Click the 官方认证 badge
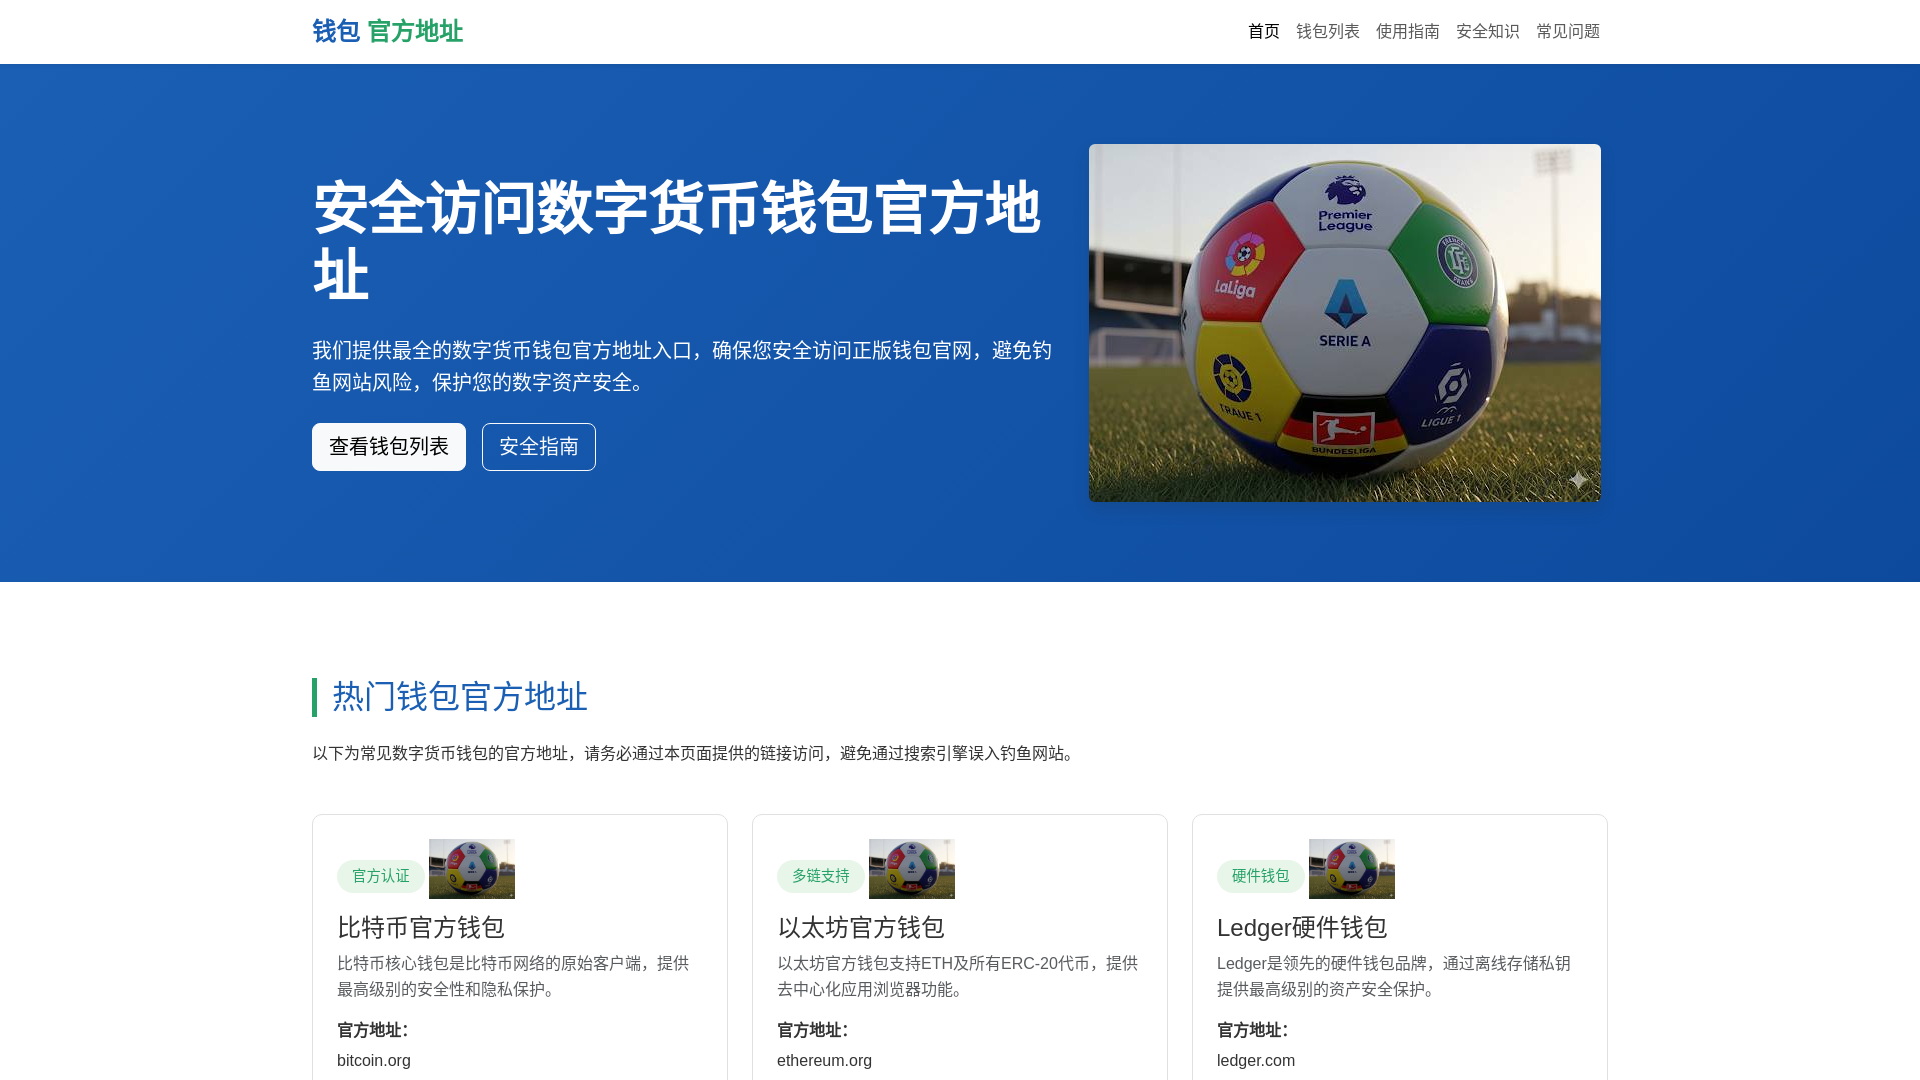Screen dimensions: 1920x1080 coord(381,876)
